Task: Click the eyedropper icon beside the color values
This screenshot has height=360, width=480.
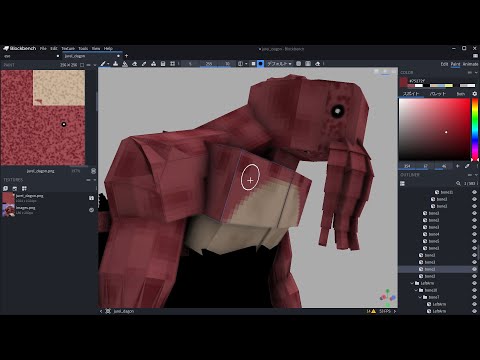Action: 467,166
